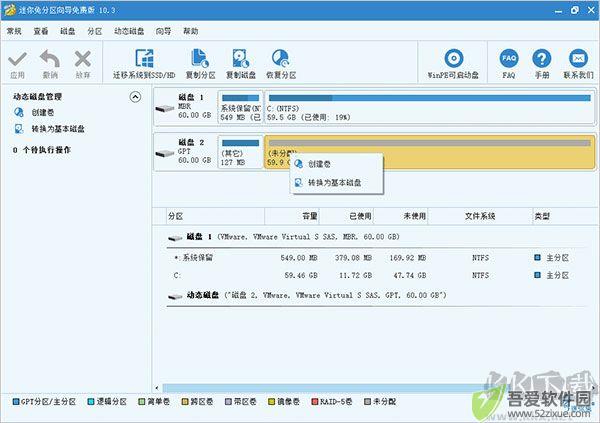This screenshot has height=423, width=600.
Task: Click the 镜像卷 legend swatch
Action: (x=271, y=402)
